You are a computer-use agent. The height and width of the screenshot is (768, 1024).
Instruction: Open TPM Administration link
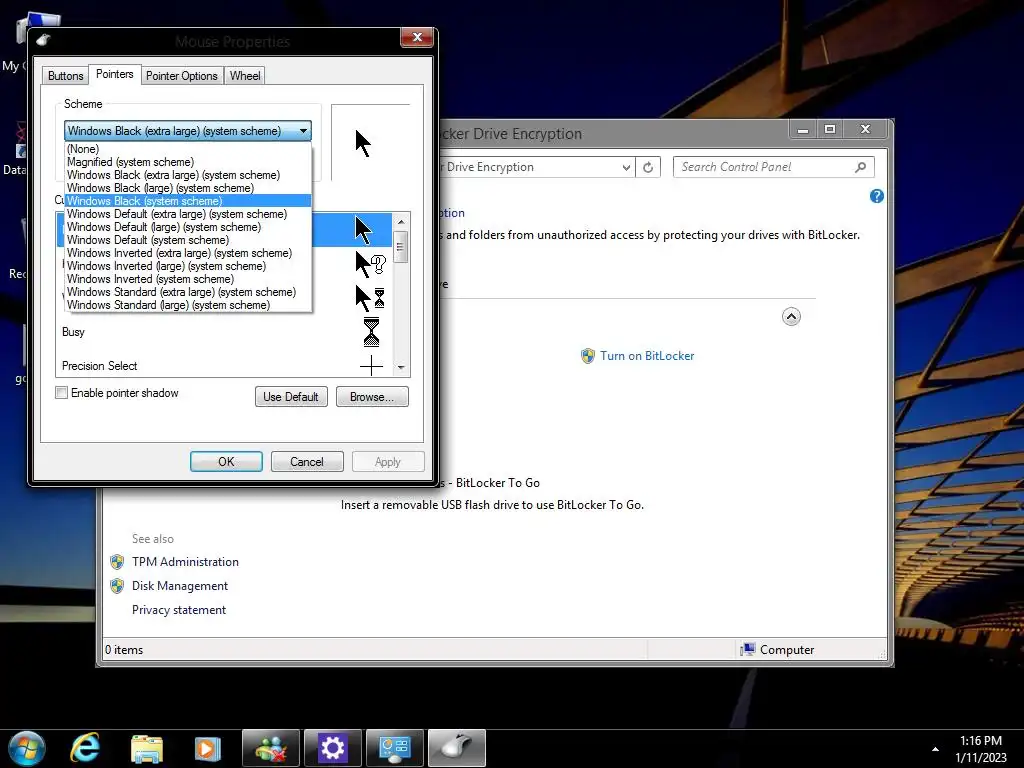(x=185, y=562)
